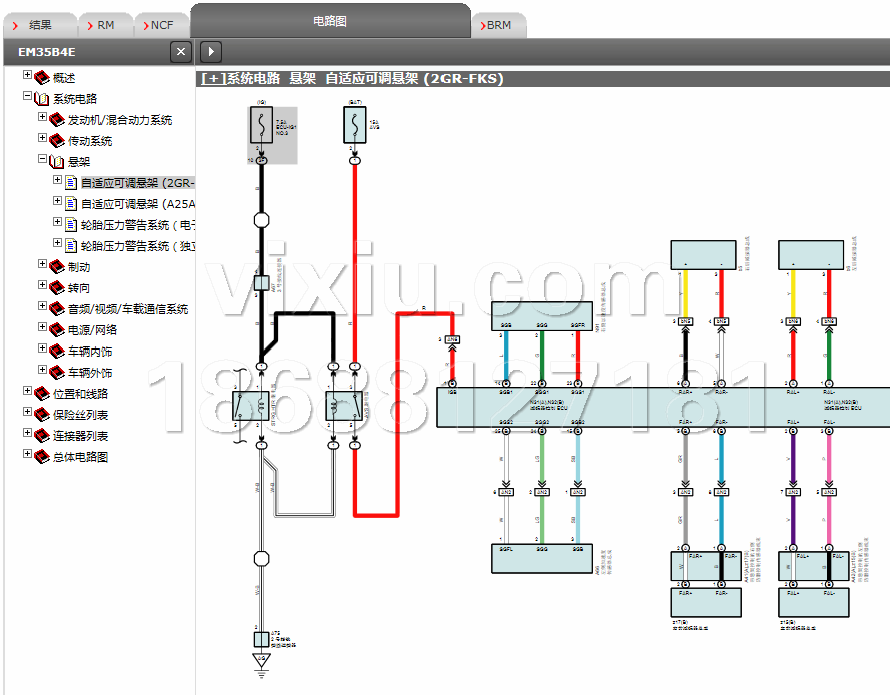Click the book icon beside 保险丝列表

click(41, 415)
